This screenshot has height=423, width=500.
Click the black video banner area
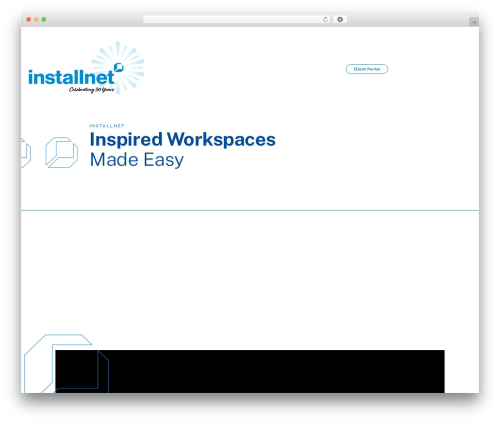(250, 371)
